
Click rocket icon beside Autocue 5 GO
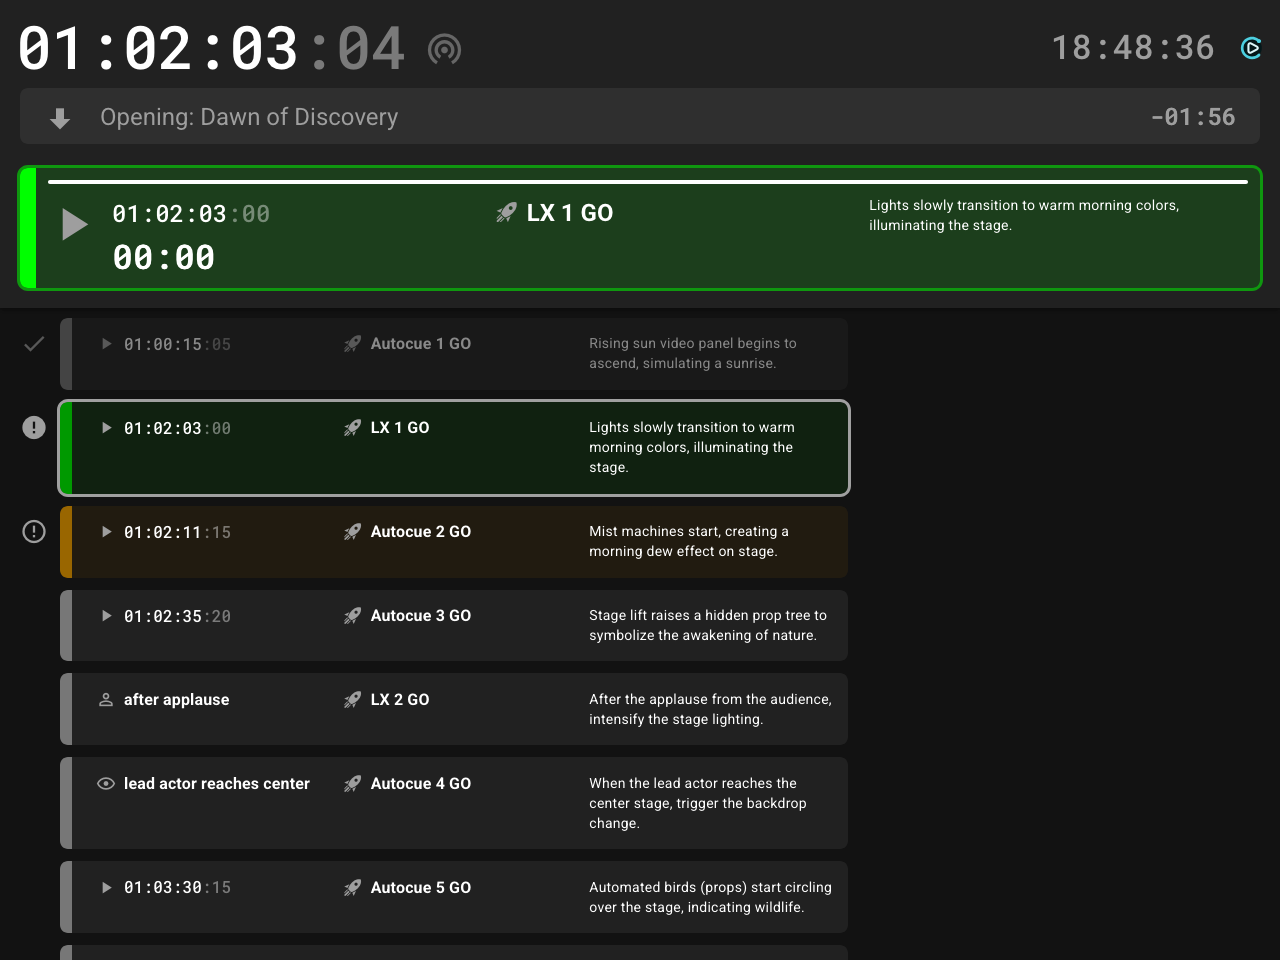[352, 888]
